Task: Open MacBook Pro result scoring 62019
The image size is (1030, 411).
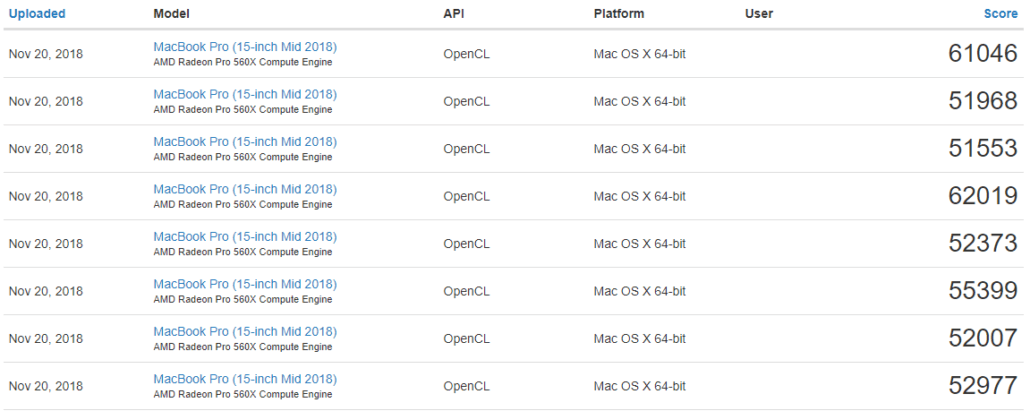Action: click(245, 189)
